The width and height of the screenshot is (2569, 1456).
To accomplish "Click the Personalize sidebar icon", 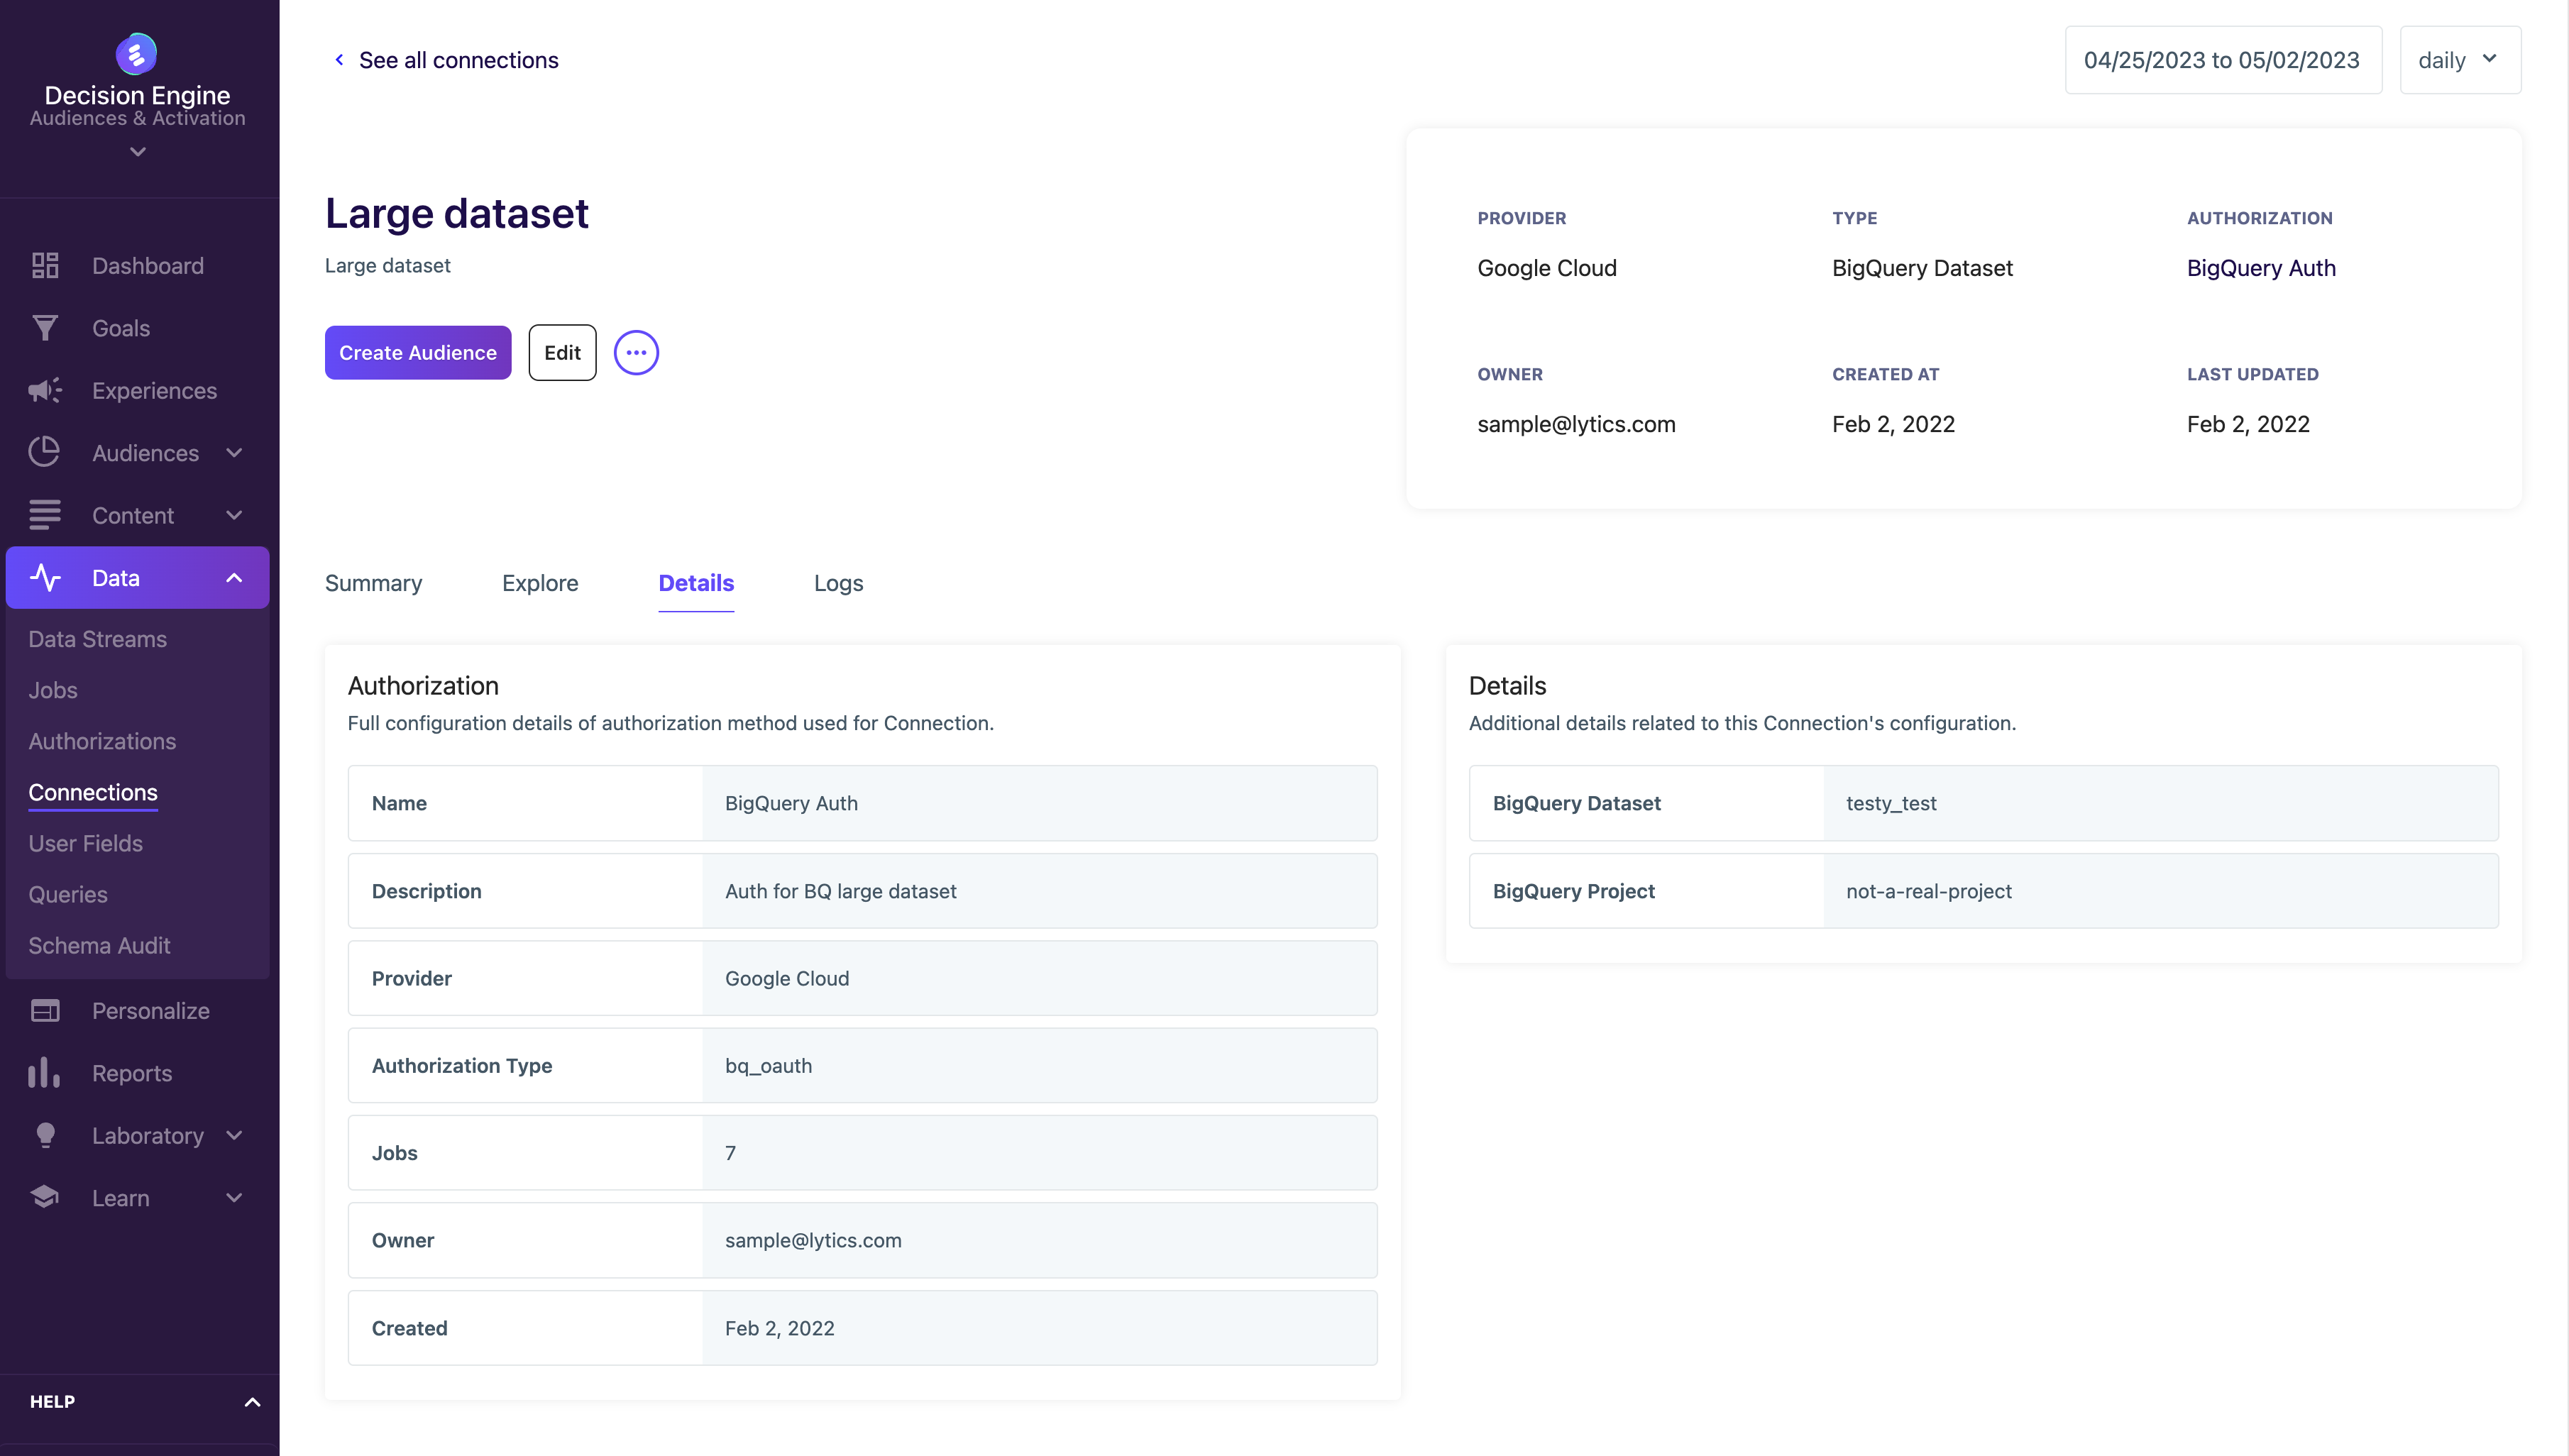I will tap(45, 1011).
